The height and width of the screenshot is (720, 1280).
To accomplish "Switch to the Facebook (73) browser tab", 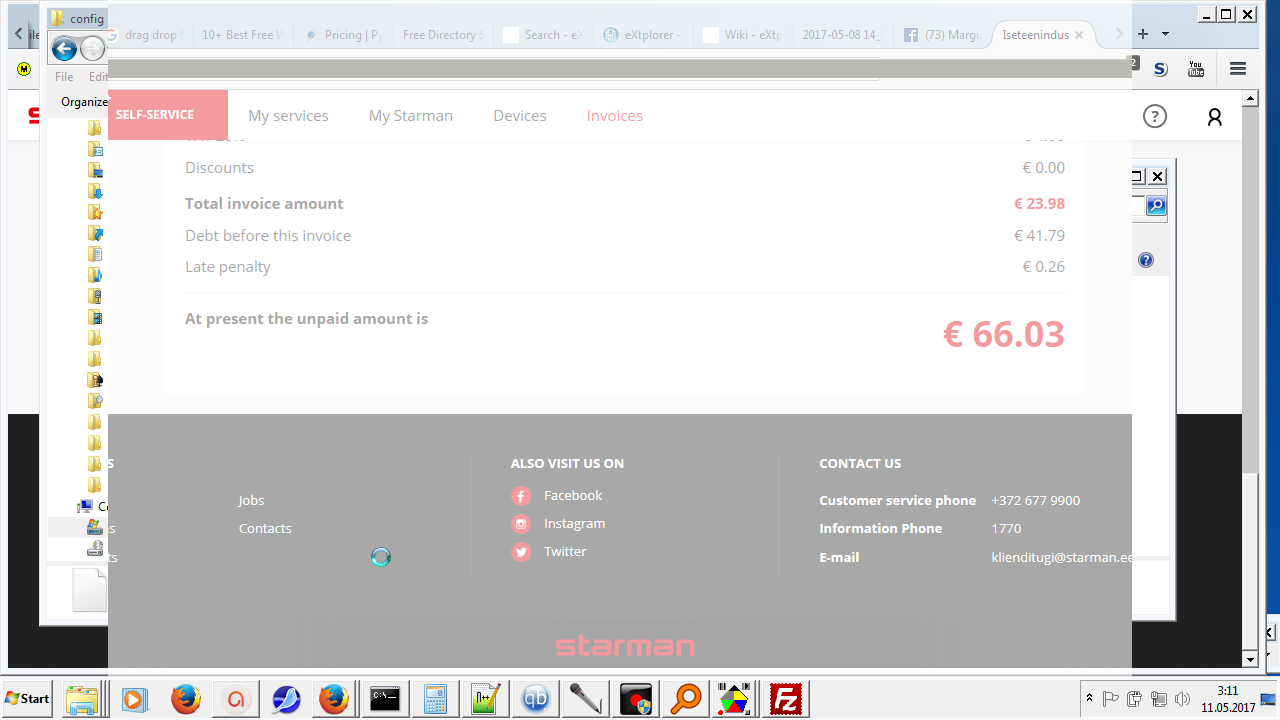I will (942, 35).
